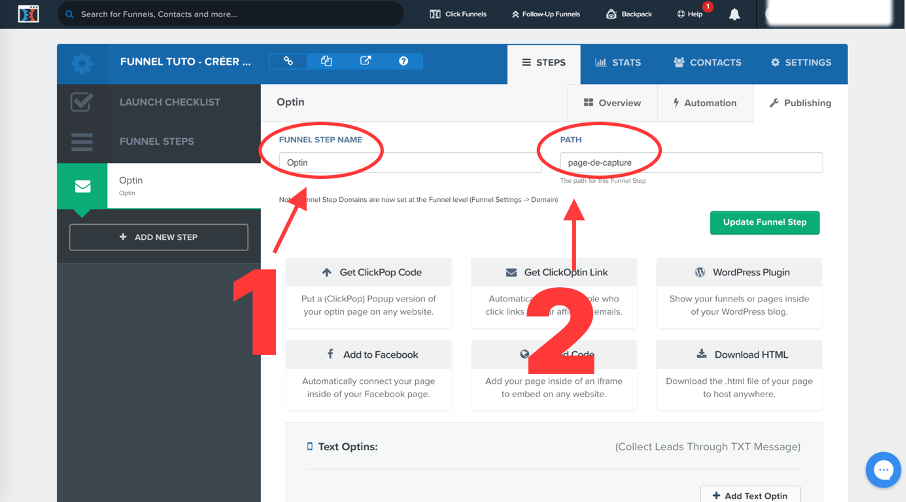Image resolution: width=906 pixels, height=502 pixels.
Task: Click the Download HTML arrow icon
Action: (701, 354)
